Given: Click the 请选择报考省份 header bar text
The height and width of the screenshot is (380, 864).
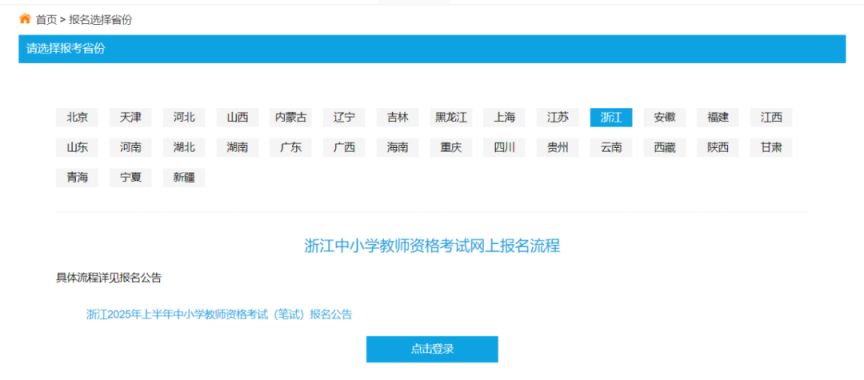Looking at the screenshot, I should point(66,48).
